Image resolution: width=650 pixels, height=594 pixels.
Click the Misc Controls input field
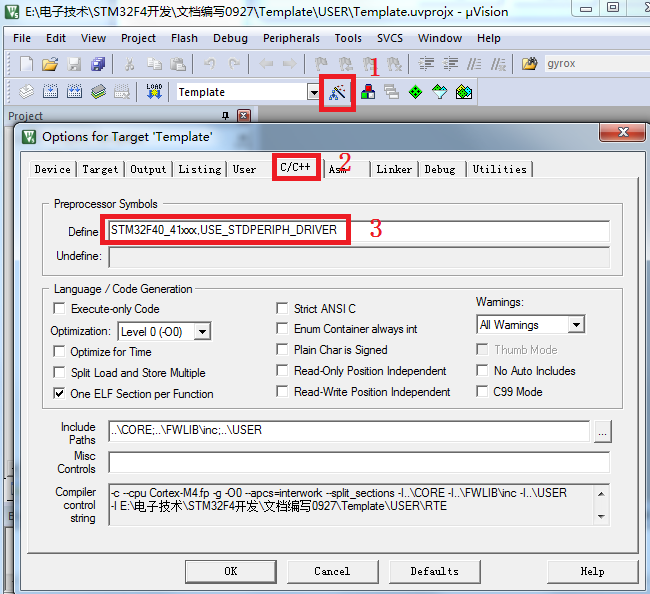click(x=359, y=462)
